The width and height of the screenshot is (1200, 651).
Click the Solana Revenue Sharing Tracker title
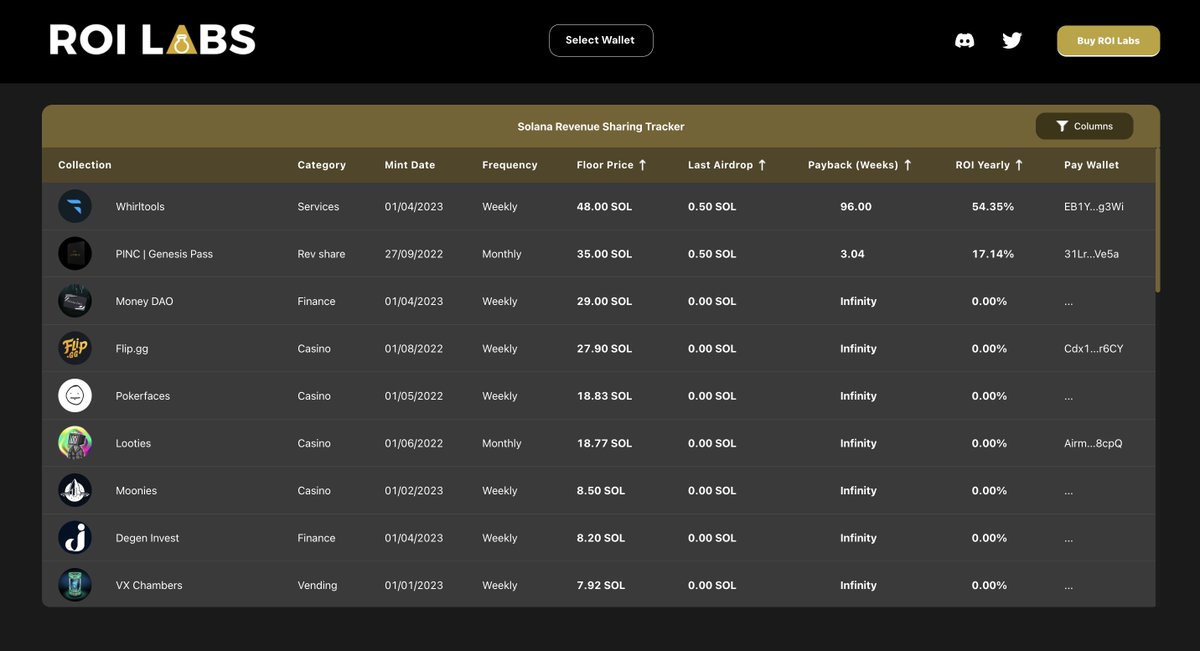[601, 127]
